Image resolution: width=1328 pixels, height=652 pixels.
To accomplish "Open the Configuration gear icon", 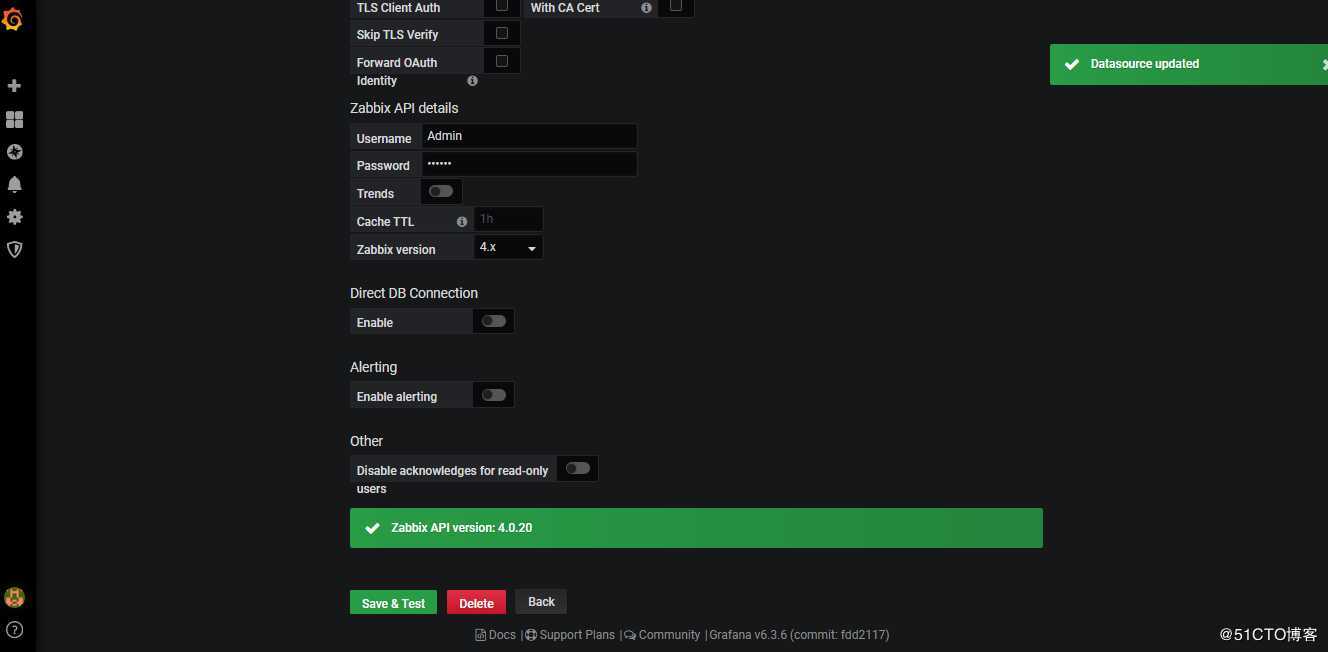I will (14, 217).
